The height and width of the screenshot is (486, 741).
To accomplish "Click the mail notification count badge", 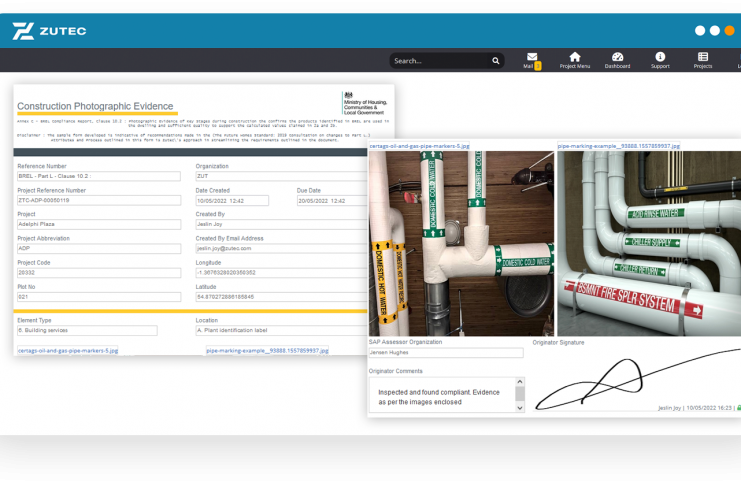I will tap(538, 66).
